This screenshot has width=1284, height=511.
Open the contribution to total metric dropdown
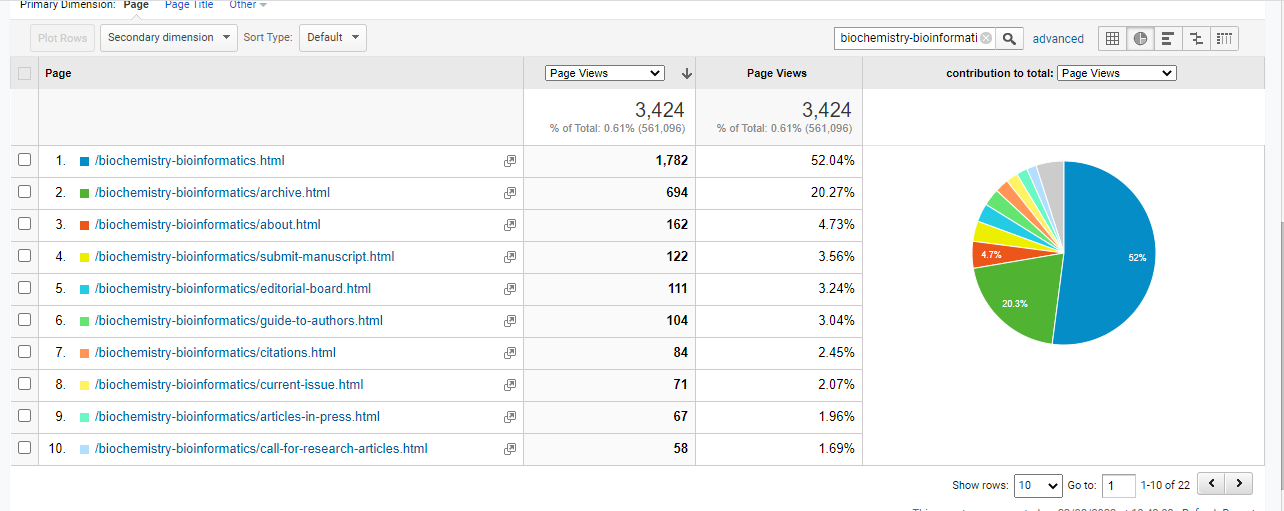tap(1116, 73)
